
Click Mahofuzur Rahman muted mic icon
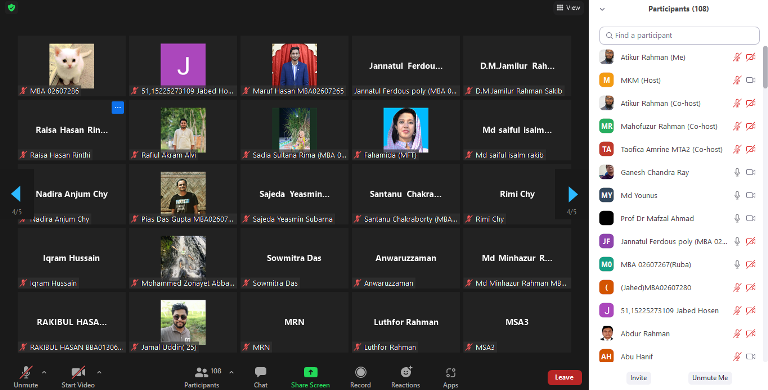(737, 126)
